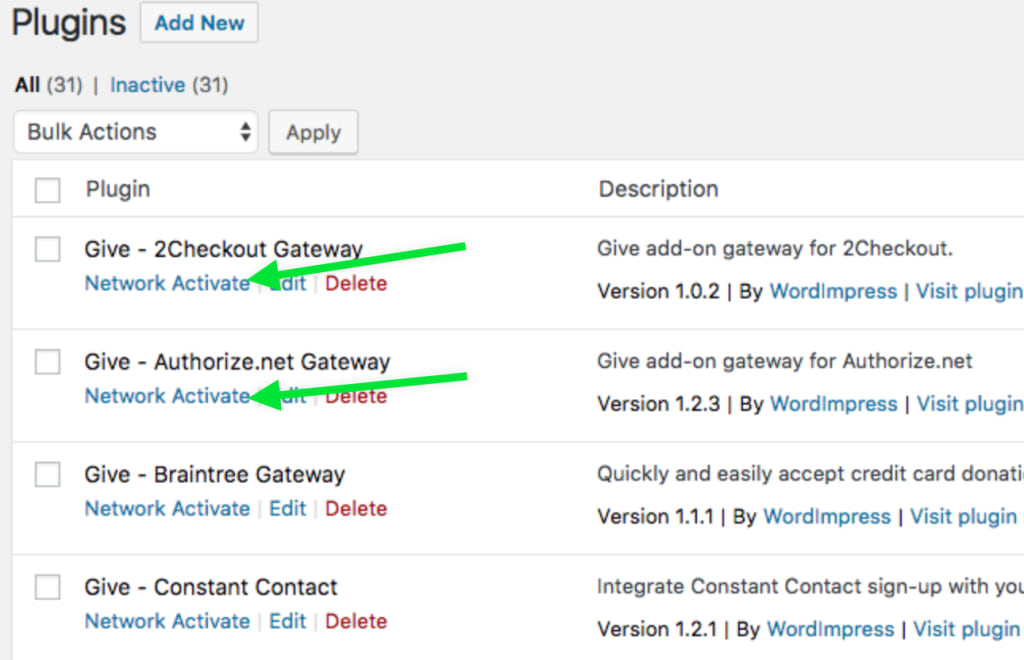This screenshot has width=1024, height=660.
Task: Open WordImpress author link for Braintree
Action: coord(827,516)
